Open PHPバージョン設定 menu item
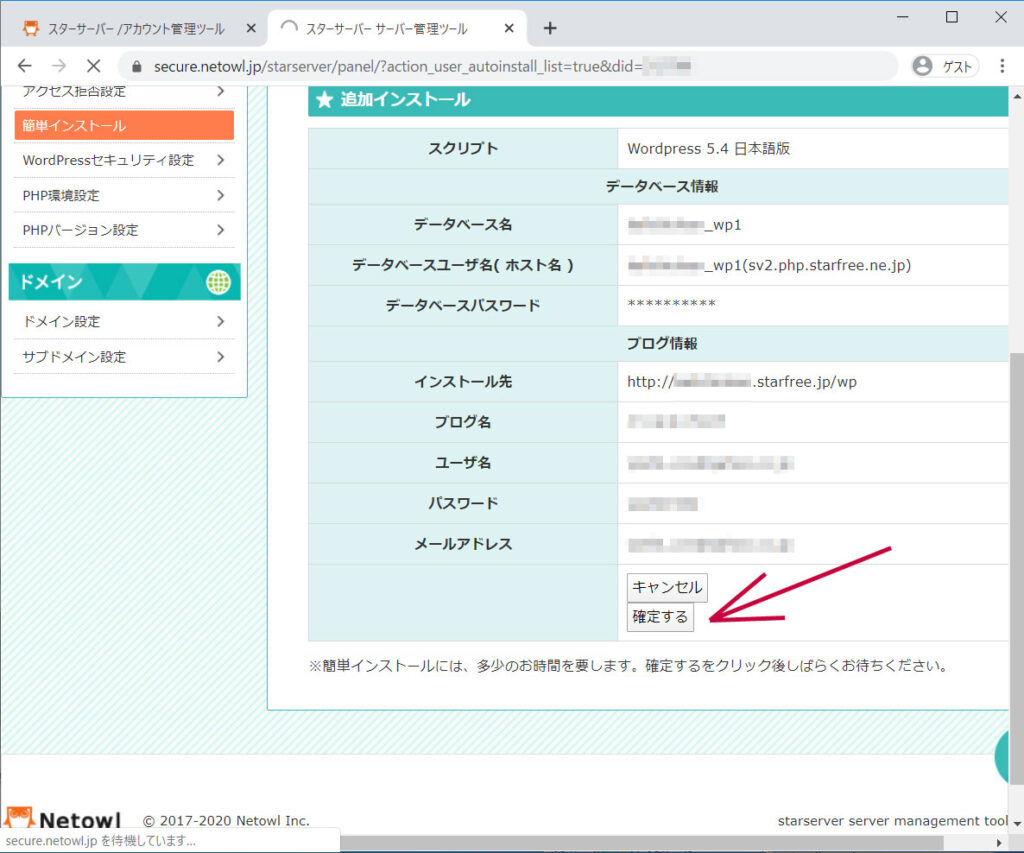 pos(124,230)
